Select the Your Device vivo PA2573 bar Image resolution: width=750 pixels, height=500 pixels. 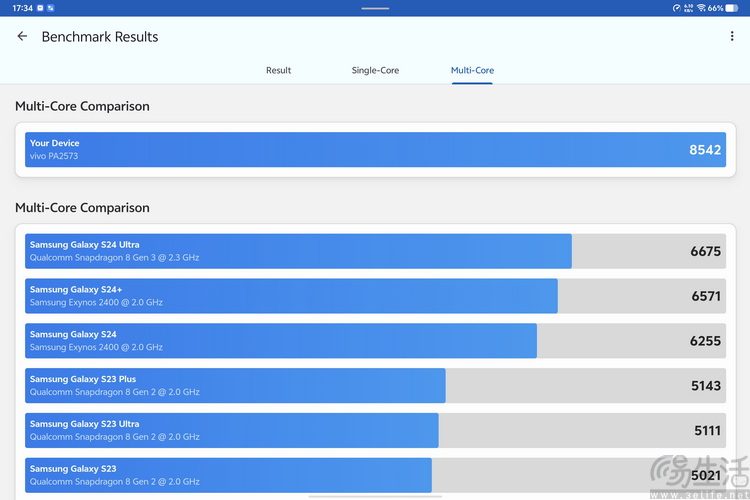375,150
